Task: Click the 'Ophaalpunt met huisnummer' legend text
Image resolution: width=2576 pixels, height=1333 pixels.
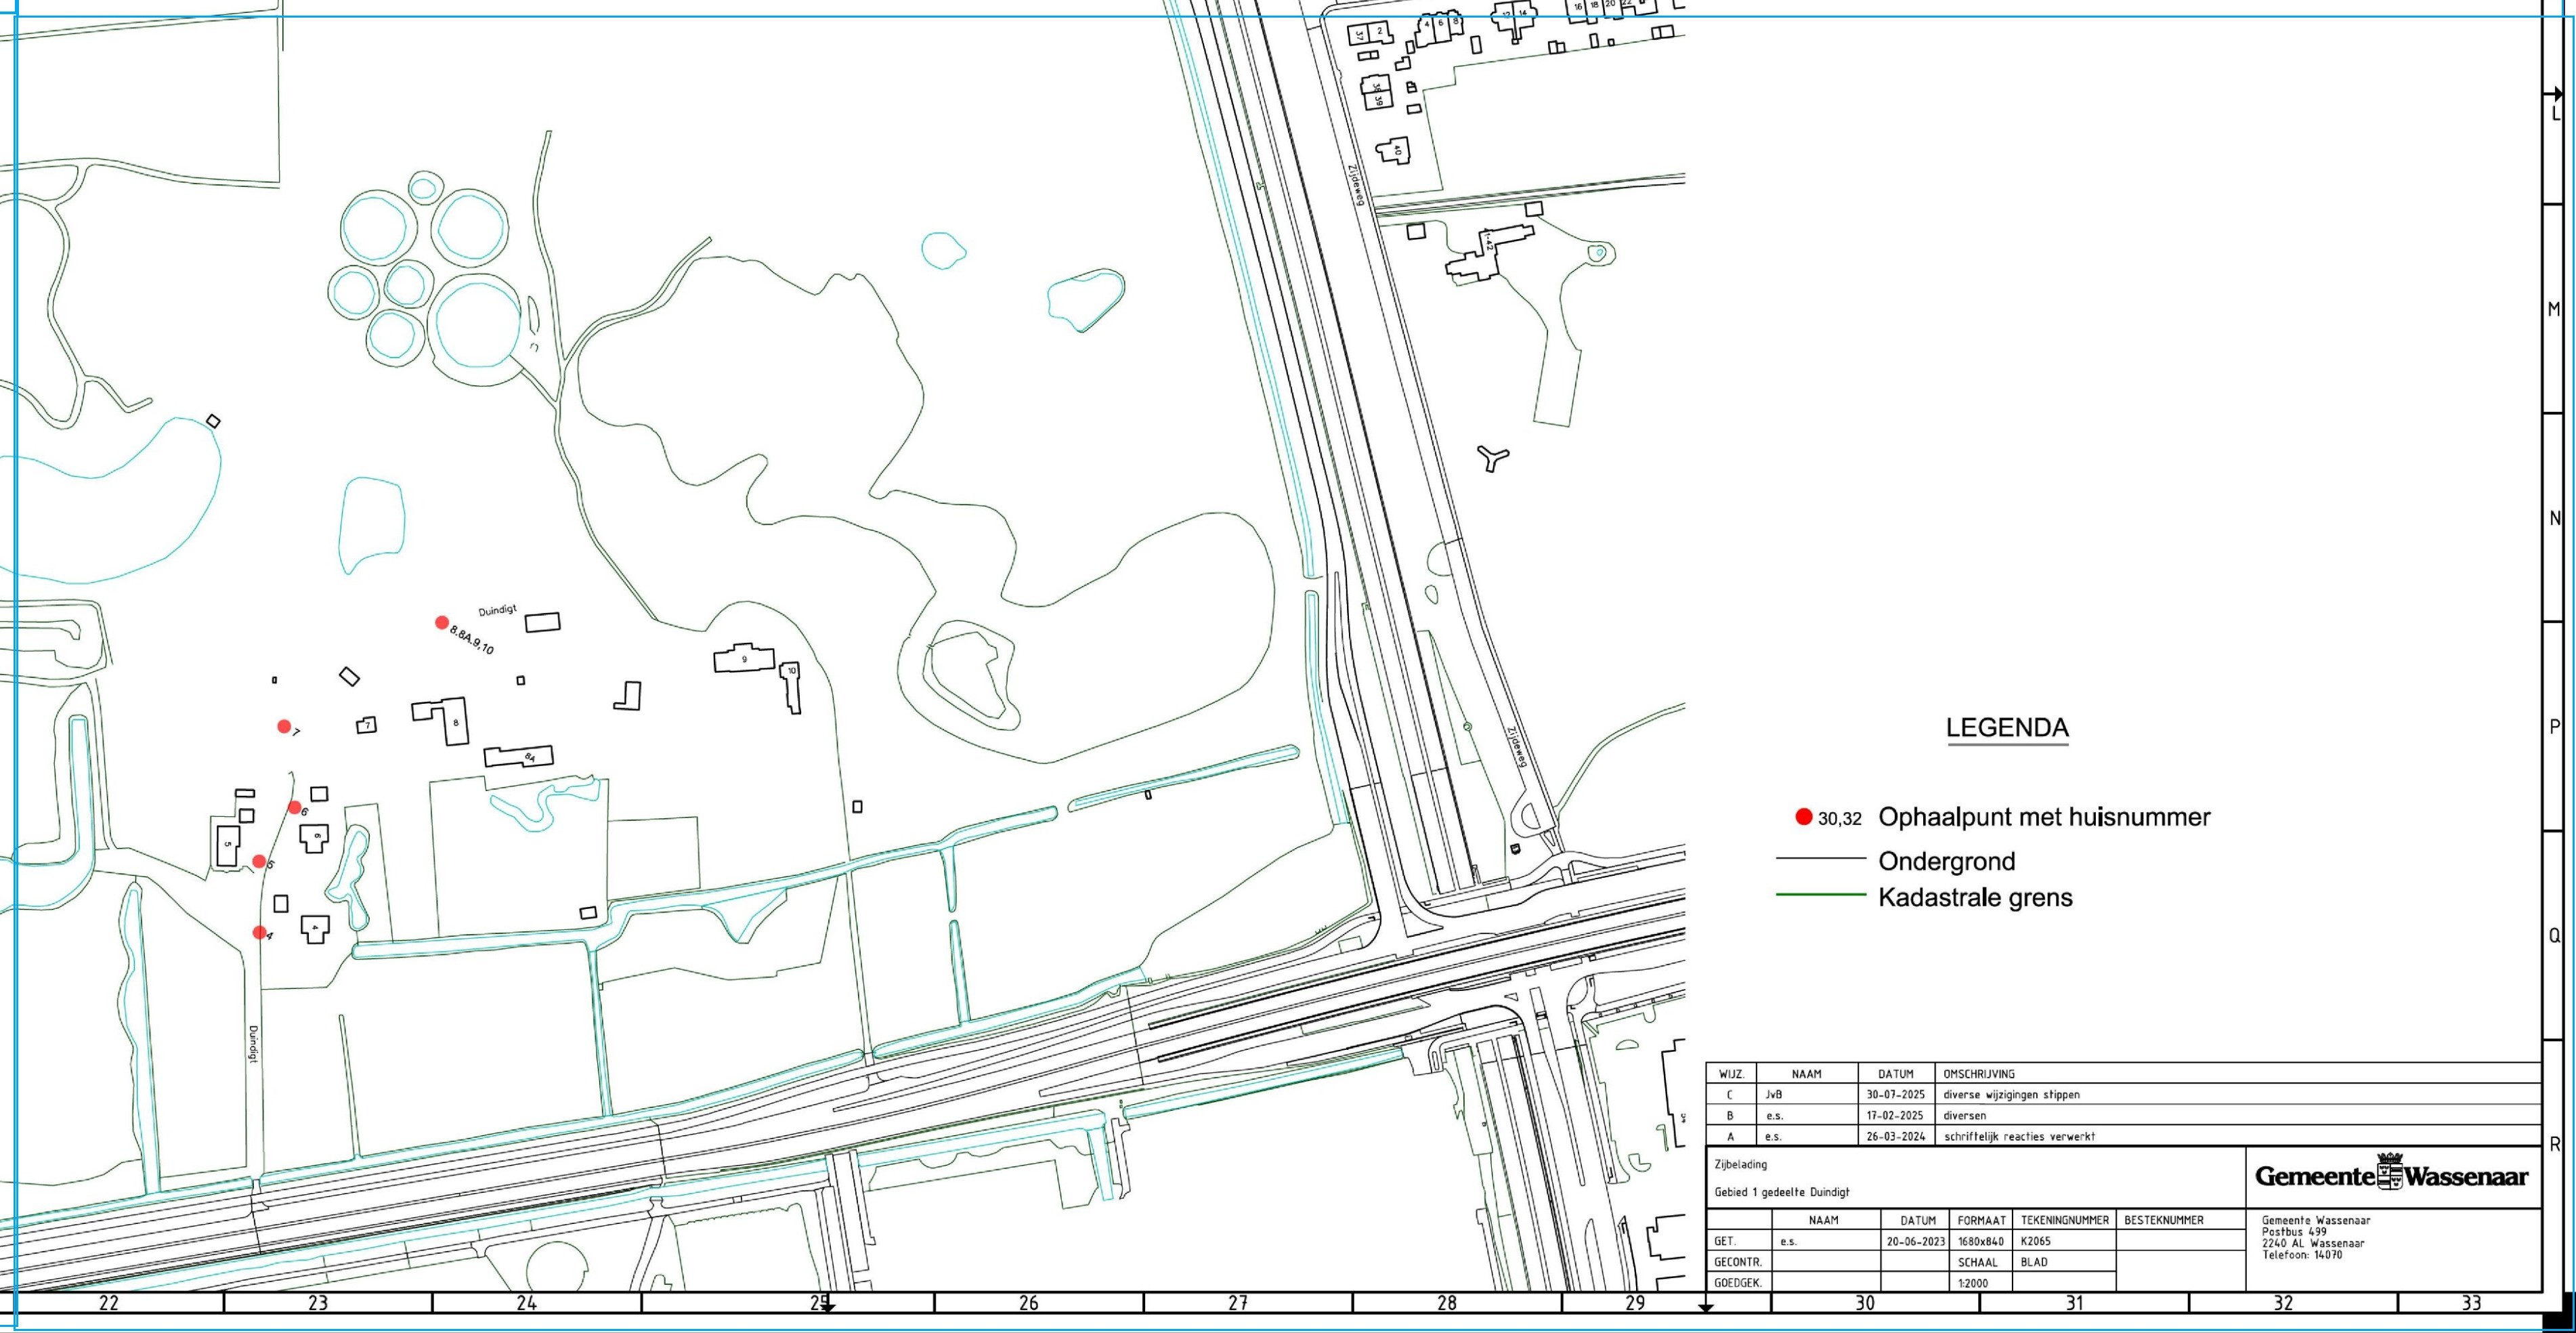Action: tap(2044, 817)
